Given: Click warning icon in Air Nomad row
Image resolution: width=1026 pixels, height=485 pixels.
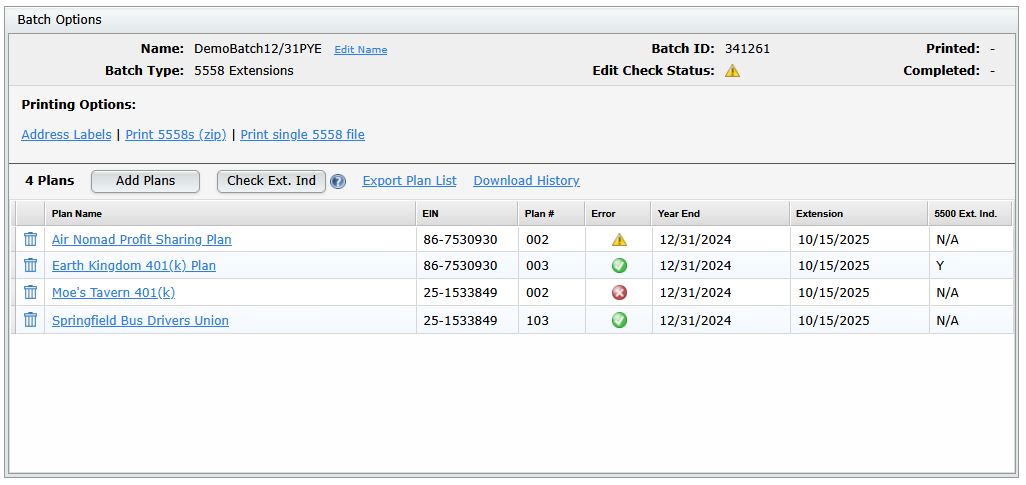Looking at the screenshot, I should tap(619, 240).
